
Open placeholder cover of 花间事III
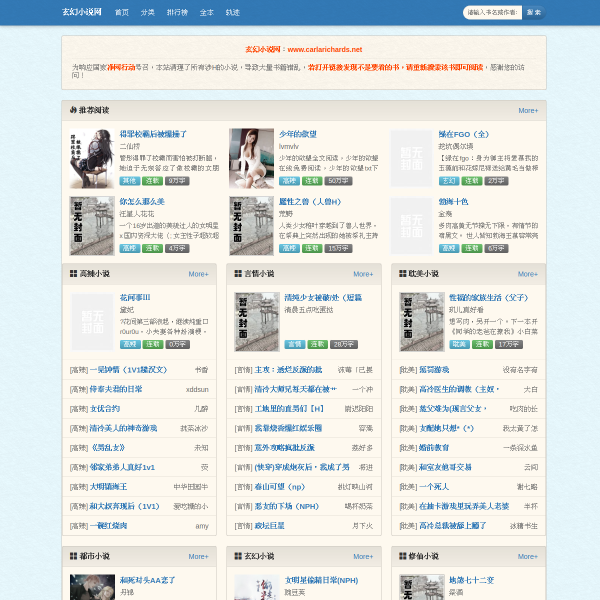click(x=93, y=322)
